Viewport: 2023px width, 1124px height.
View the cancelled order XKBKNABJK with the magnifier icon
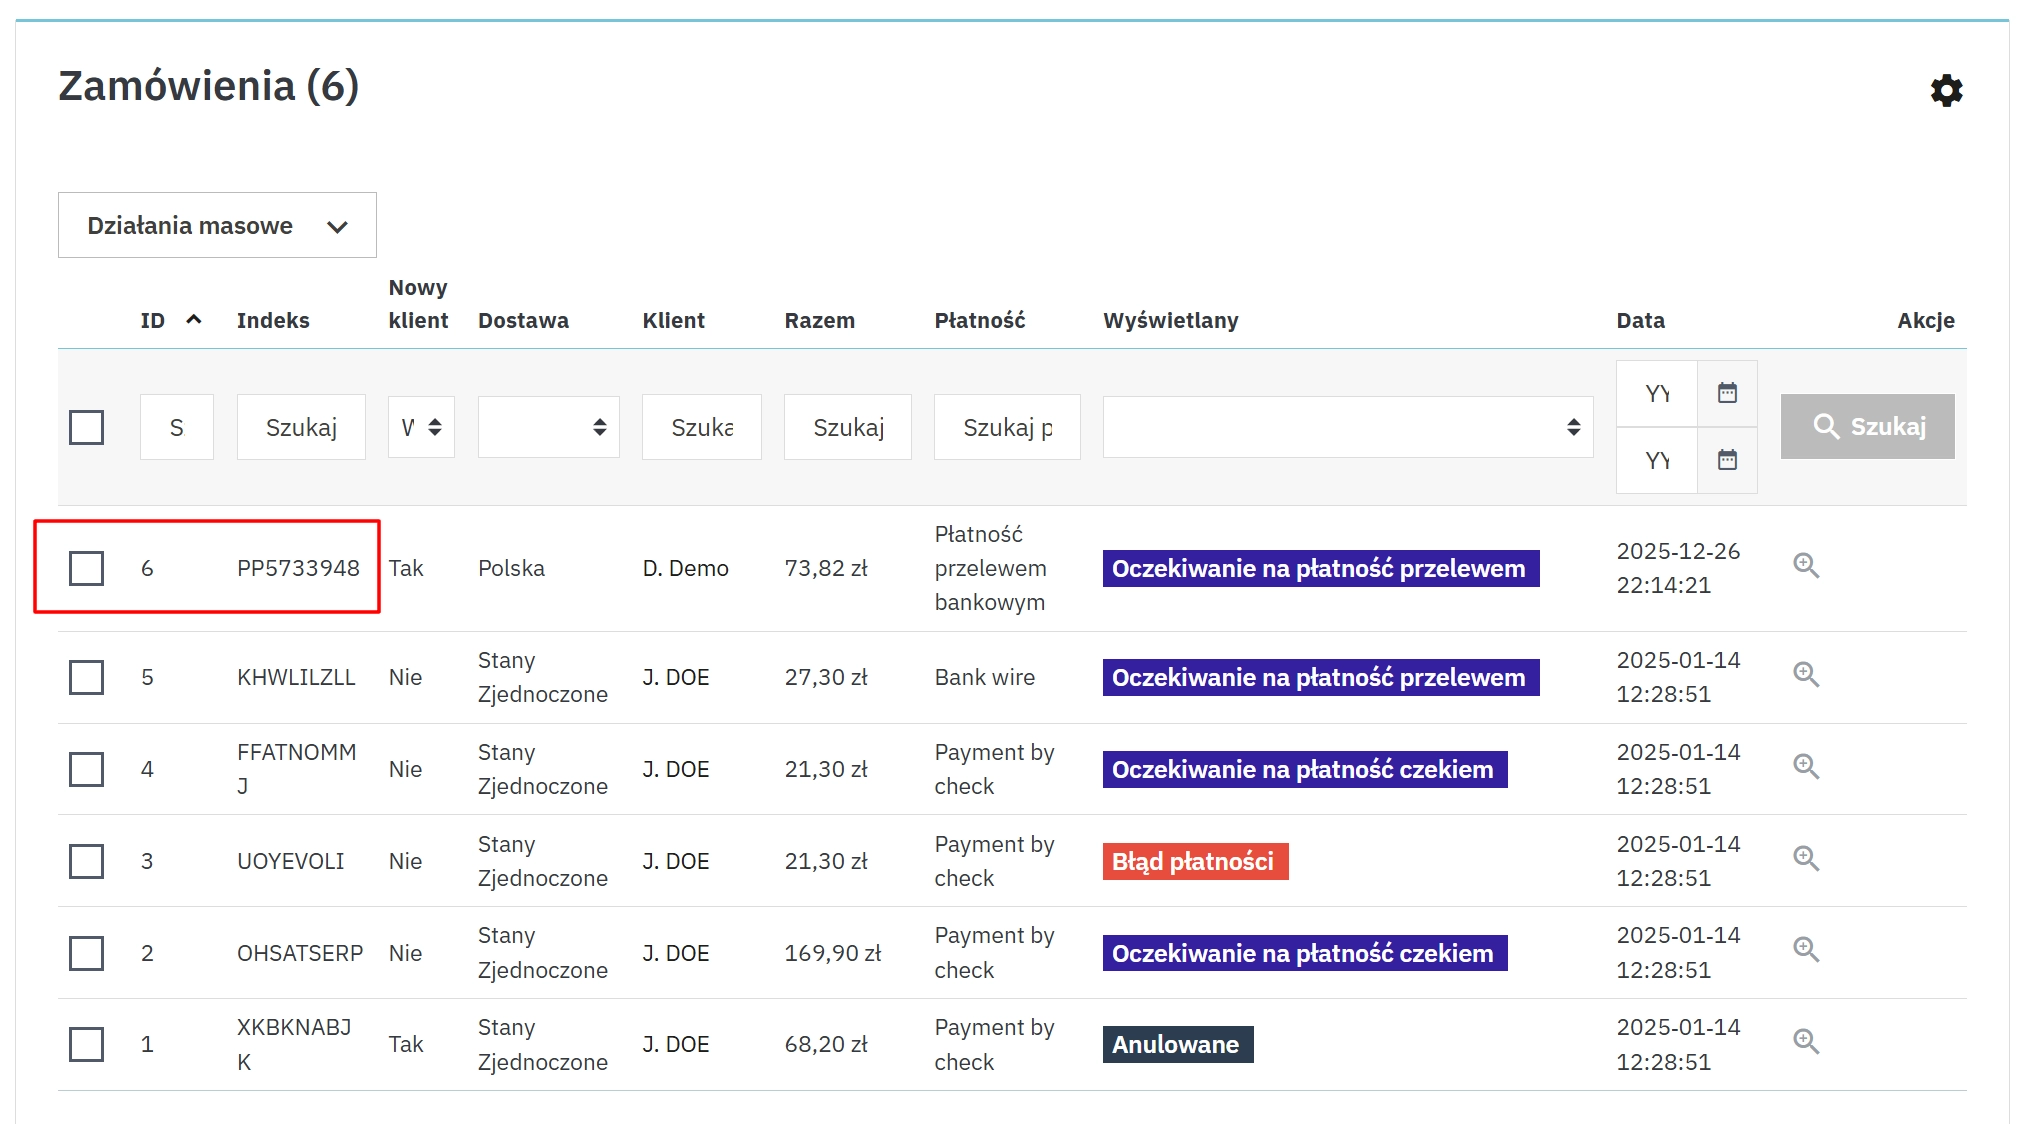click(x=1806, y=1042)
